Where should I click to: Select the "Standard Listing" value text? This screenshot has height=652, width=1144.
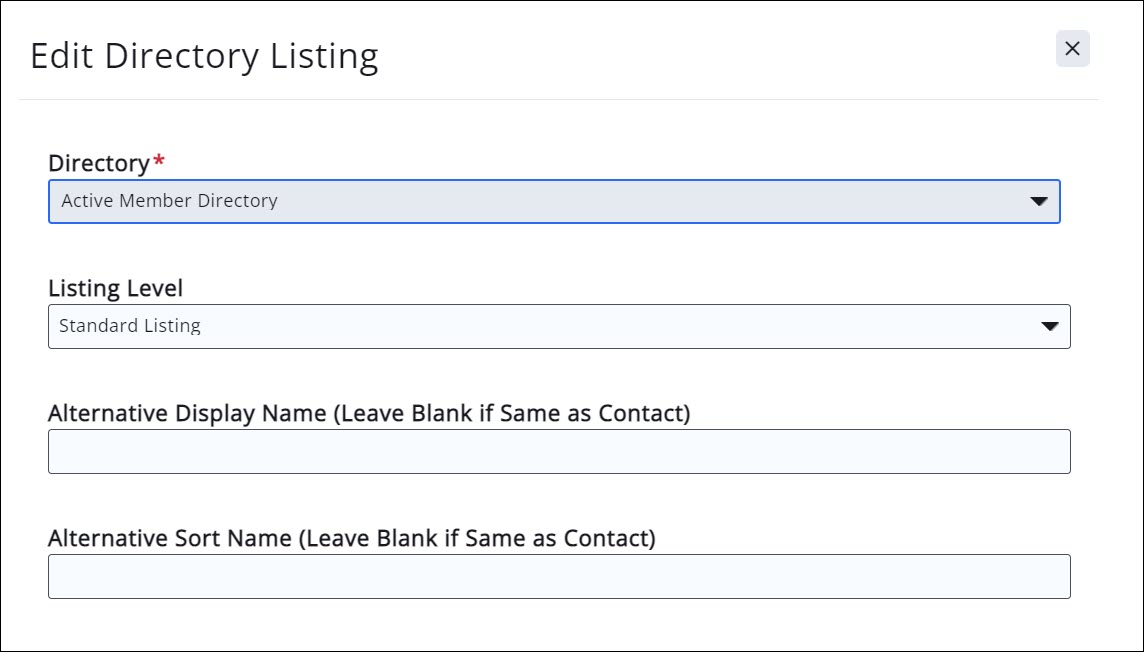coord(130,326)
